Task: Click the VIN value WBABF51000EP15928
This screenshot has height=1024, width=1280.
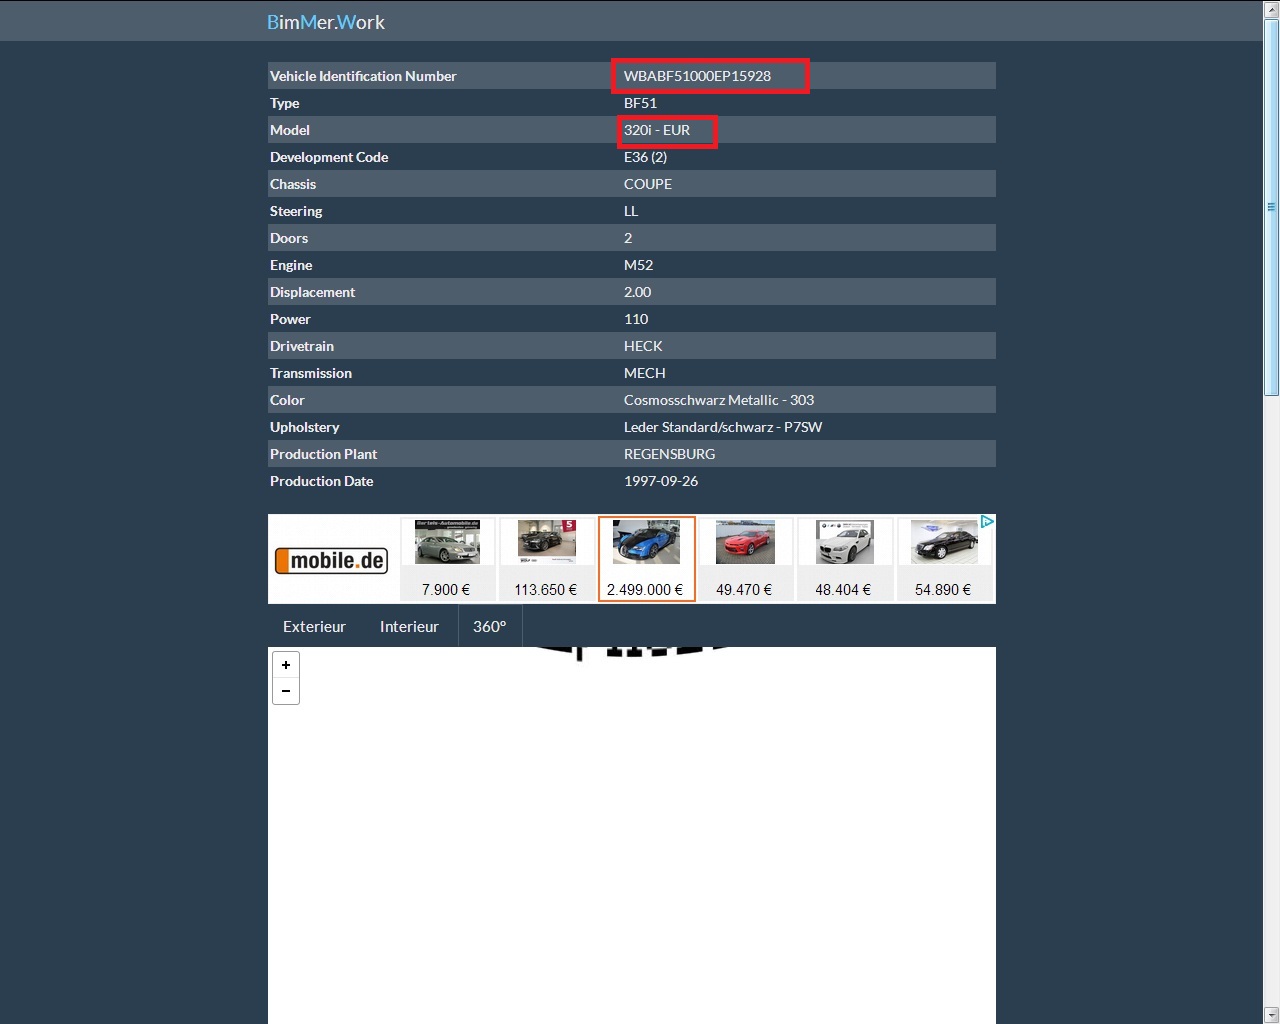Action: pyautogui.click(x=697, y=76)
